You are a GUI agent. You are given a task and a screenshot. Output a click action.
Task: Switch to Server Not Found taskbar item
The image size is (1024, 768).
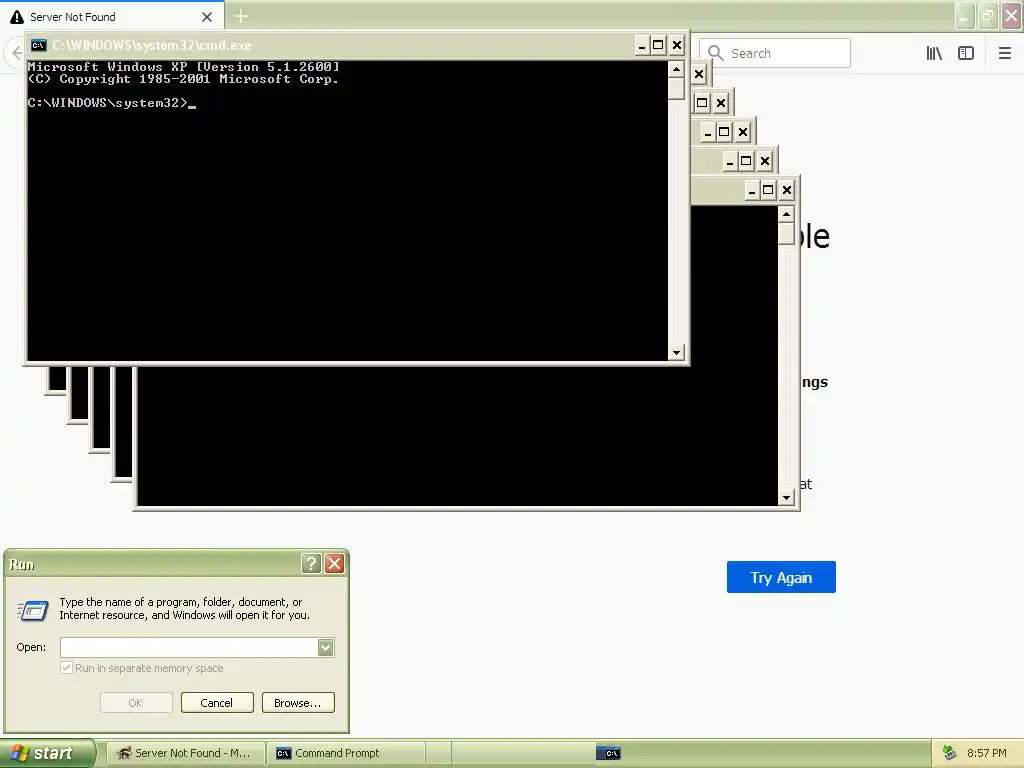point(185,753)
